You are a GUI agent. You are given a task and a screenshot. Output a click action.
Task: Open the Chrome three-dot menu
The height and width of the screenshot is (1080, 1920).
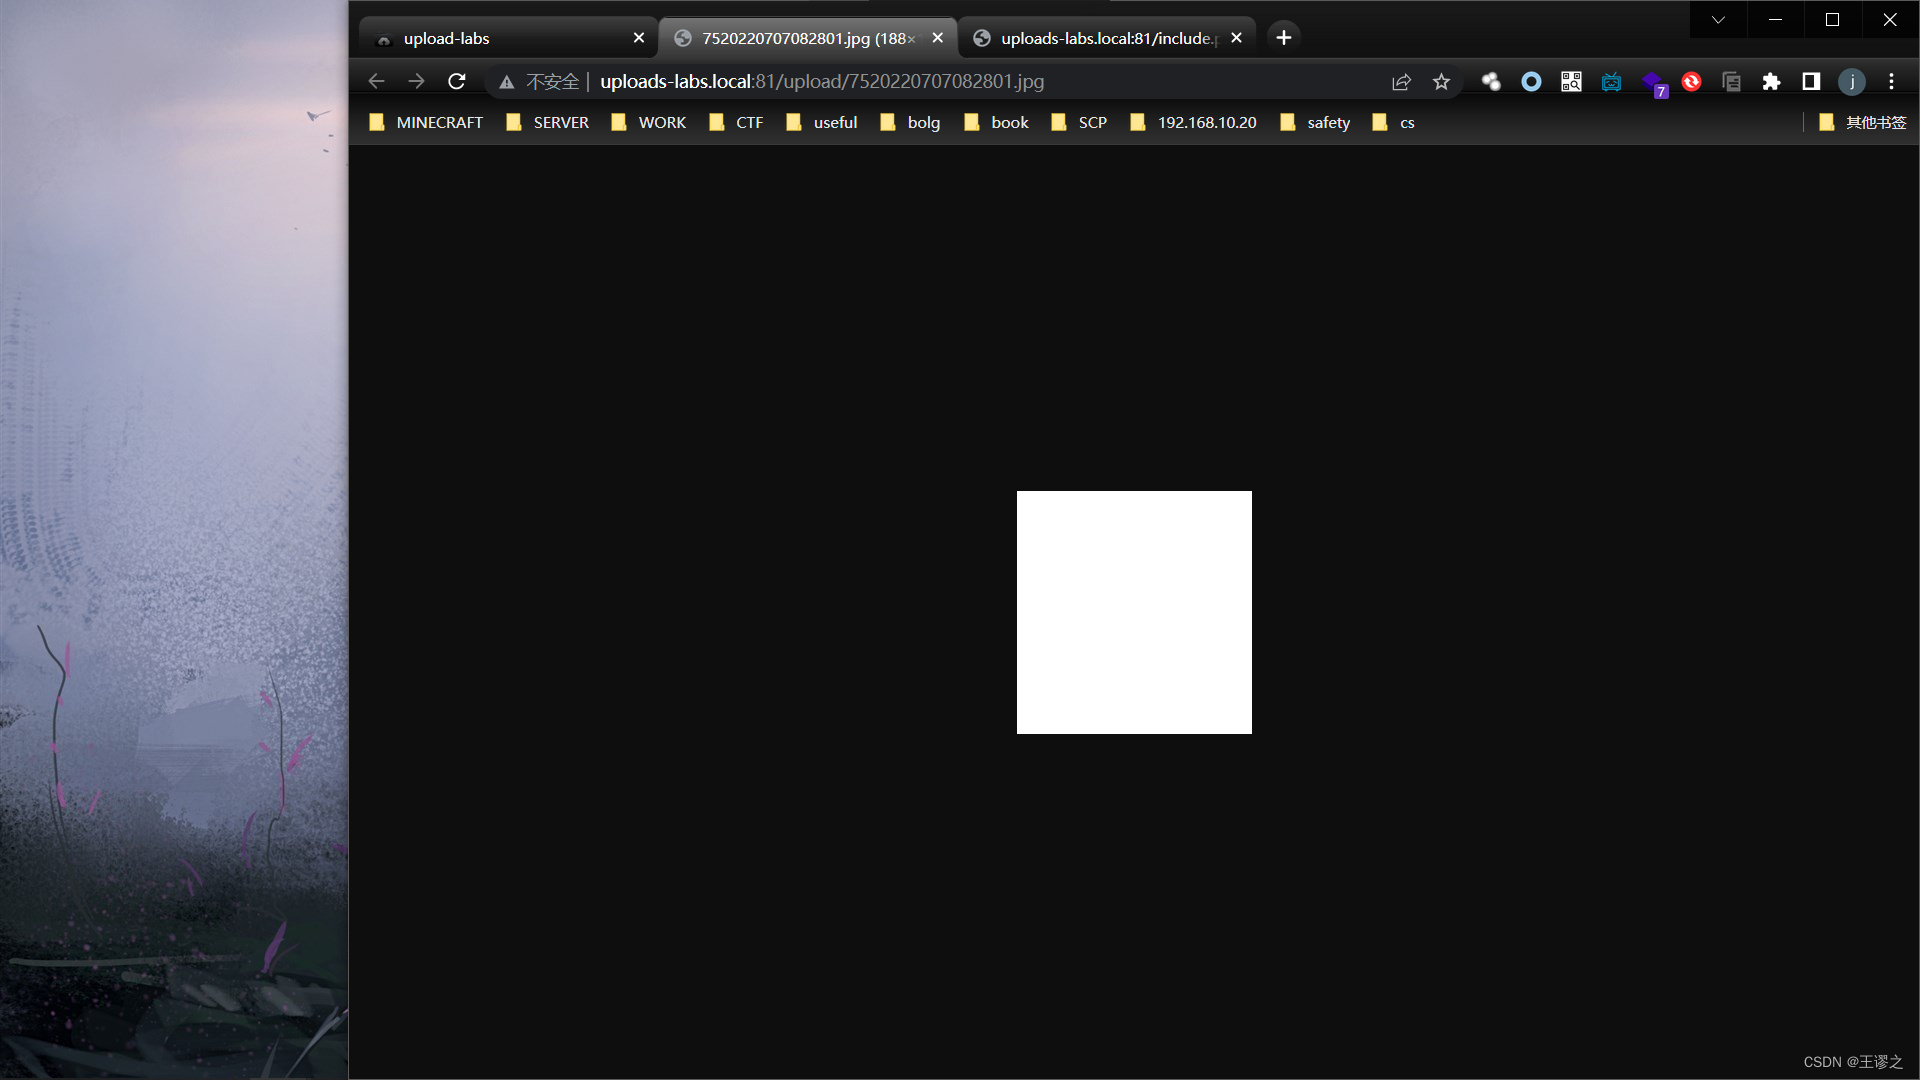[x=1891, y=82]
